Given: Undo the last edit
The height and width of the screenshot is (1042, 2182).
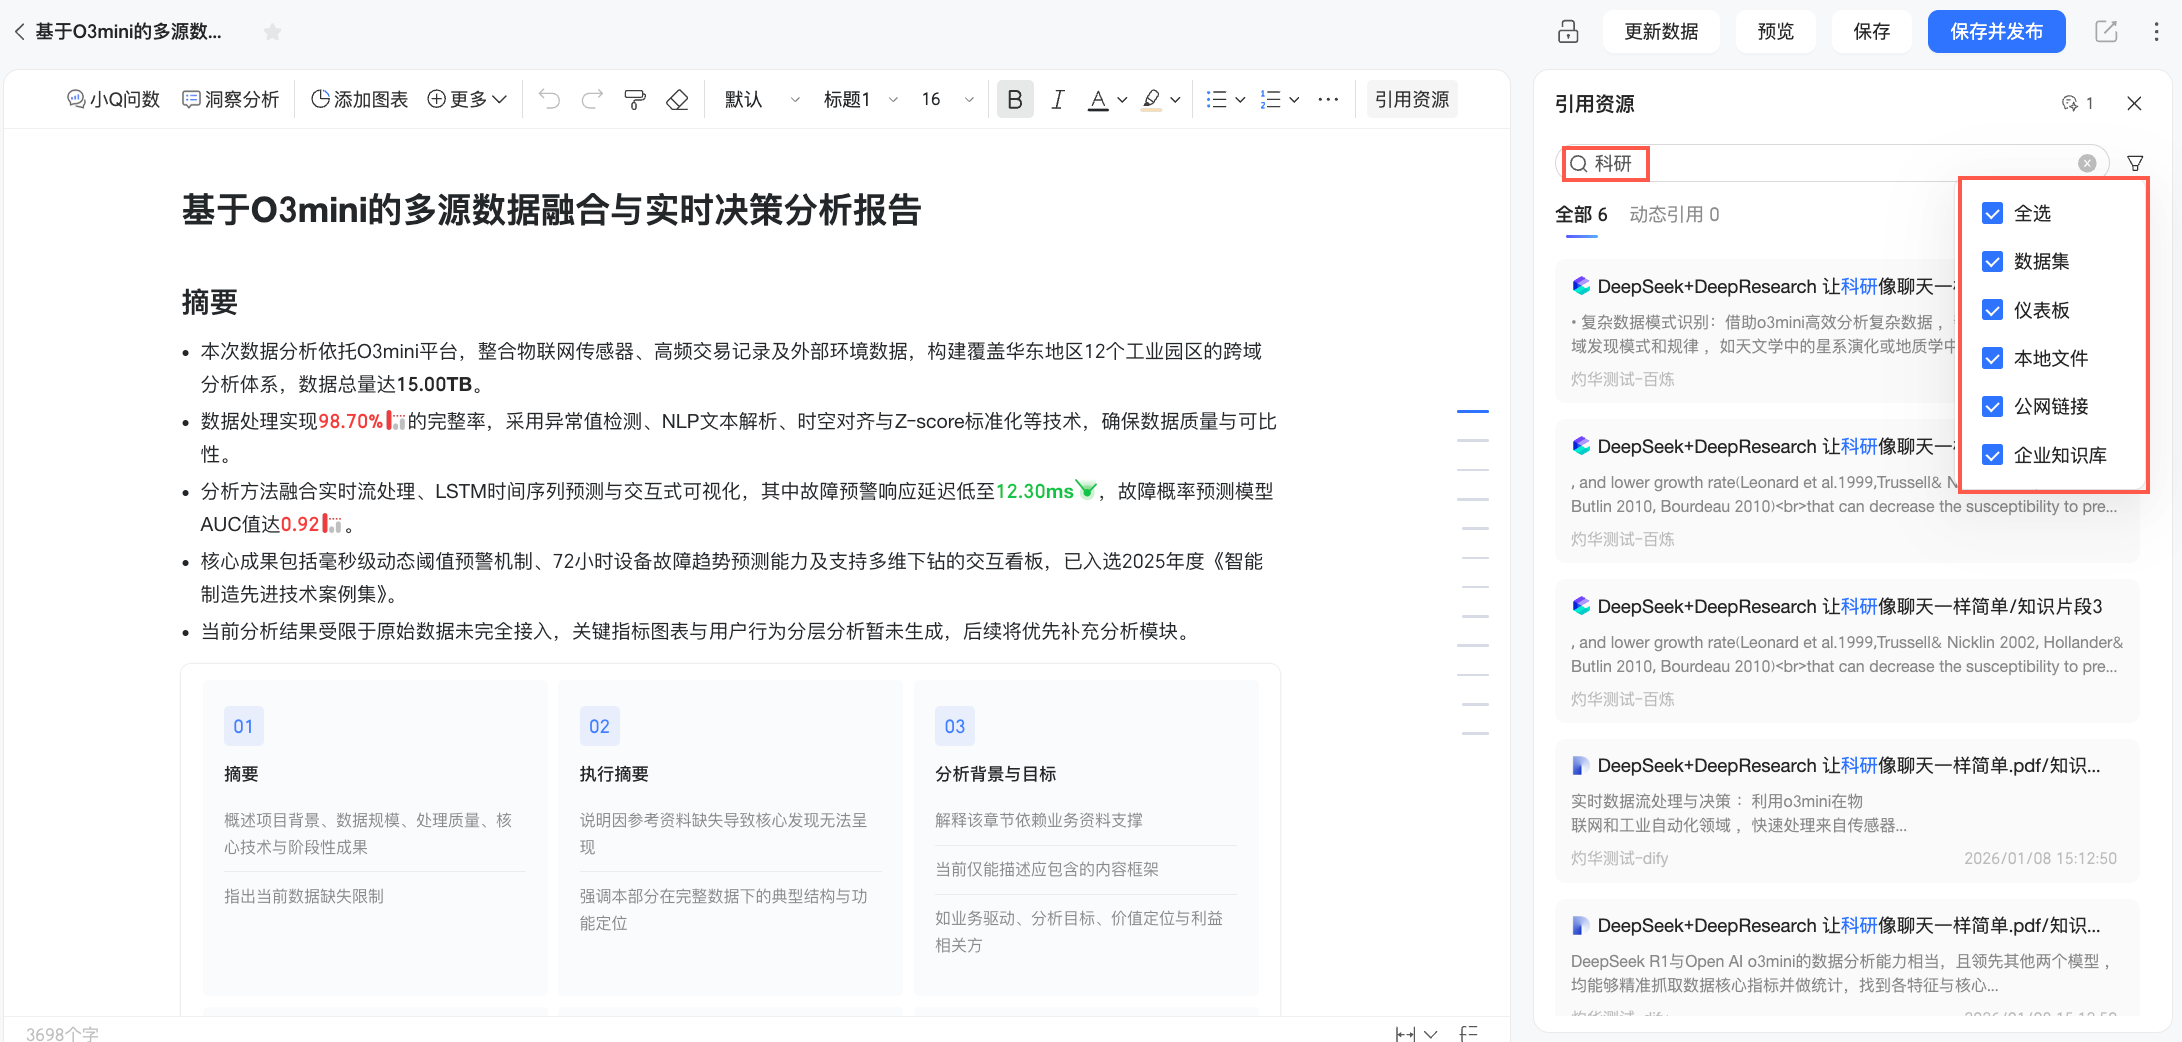Looking at the screenshot, I should click(x=549, y=99).
